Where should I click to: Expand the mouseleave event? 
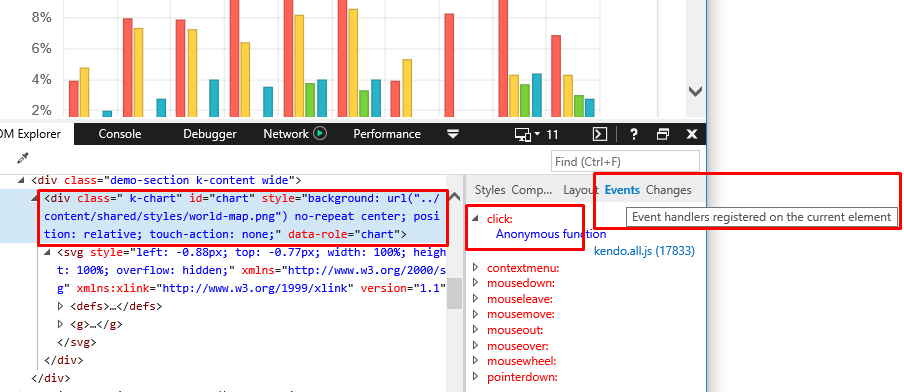pyautogui.click(x=476, y=299)
